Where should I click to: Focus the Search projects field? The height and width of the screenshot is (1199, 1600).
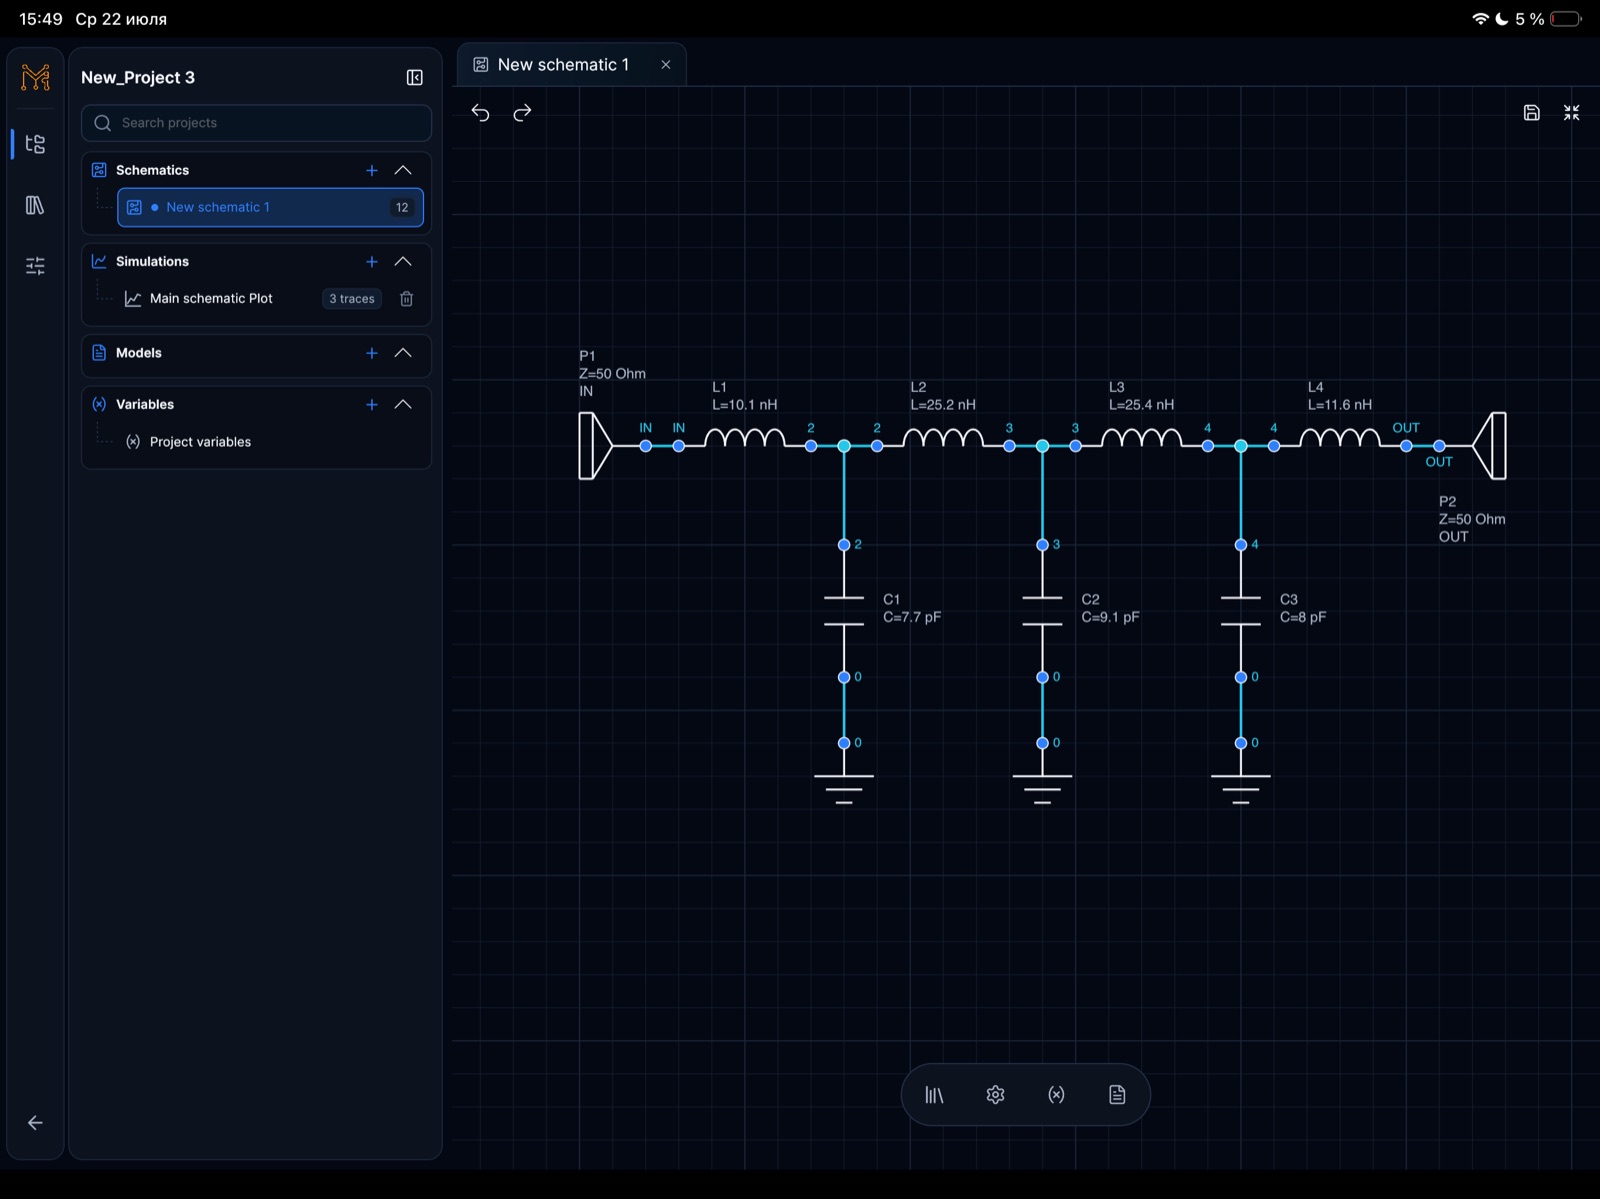256,123
